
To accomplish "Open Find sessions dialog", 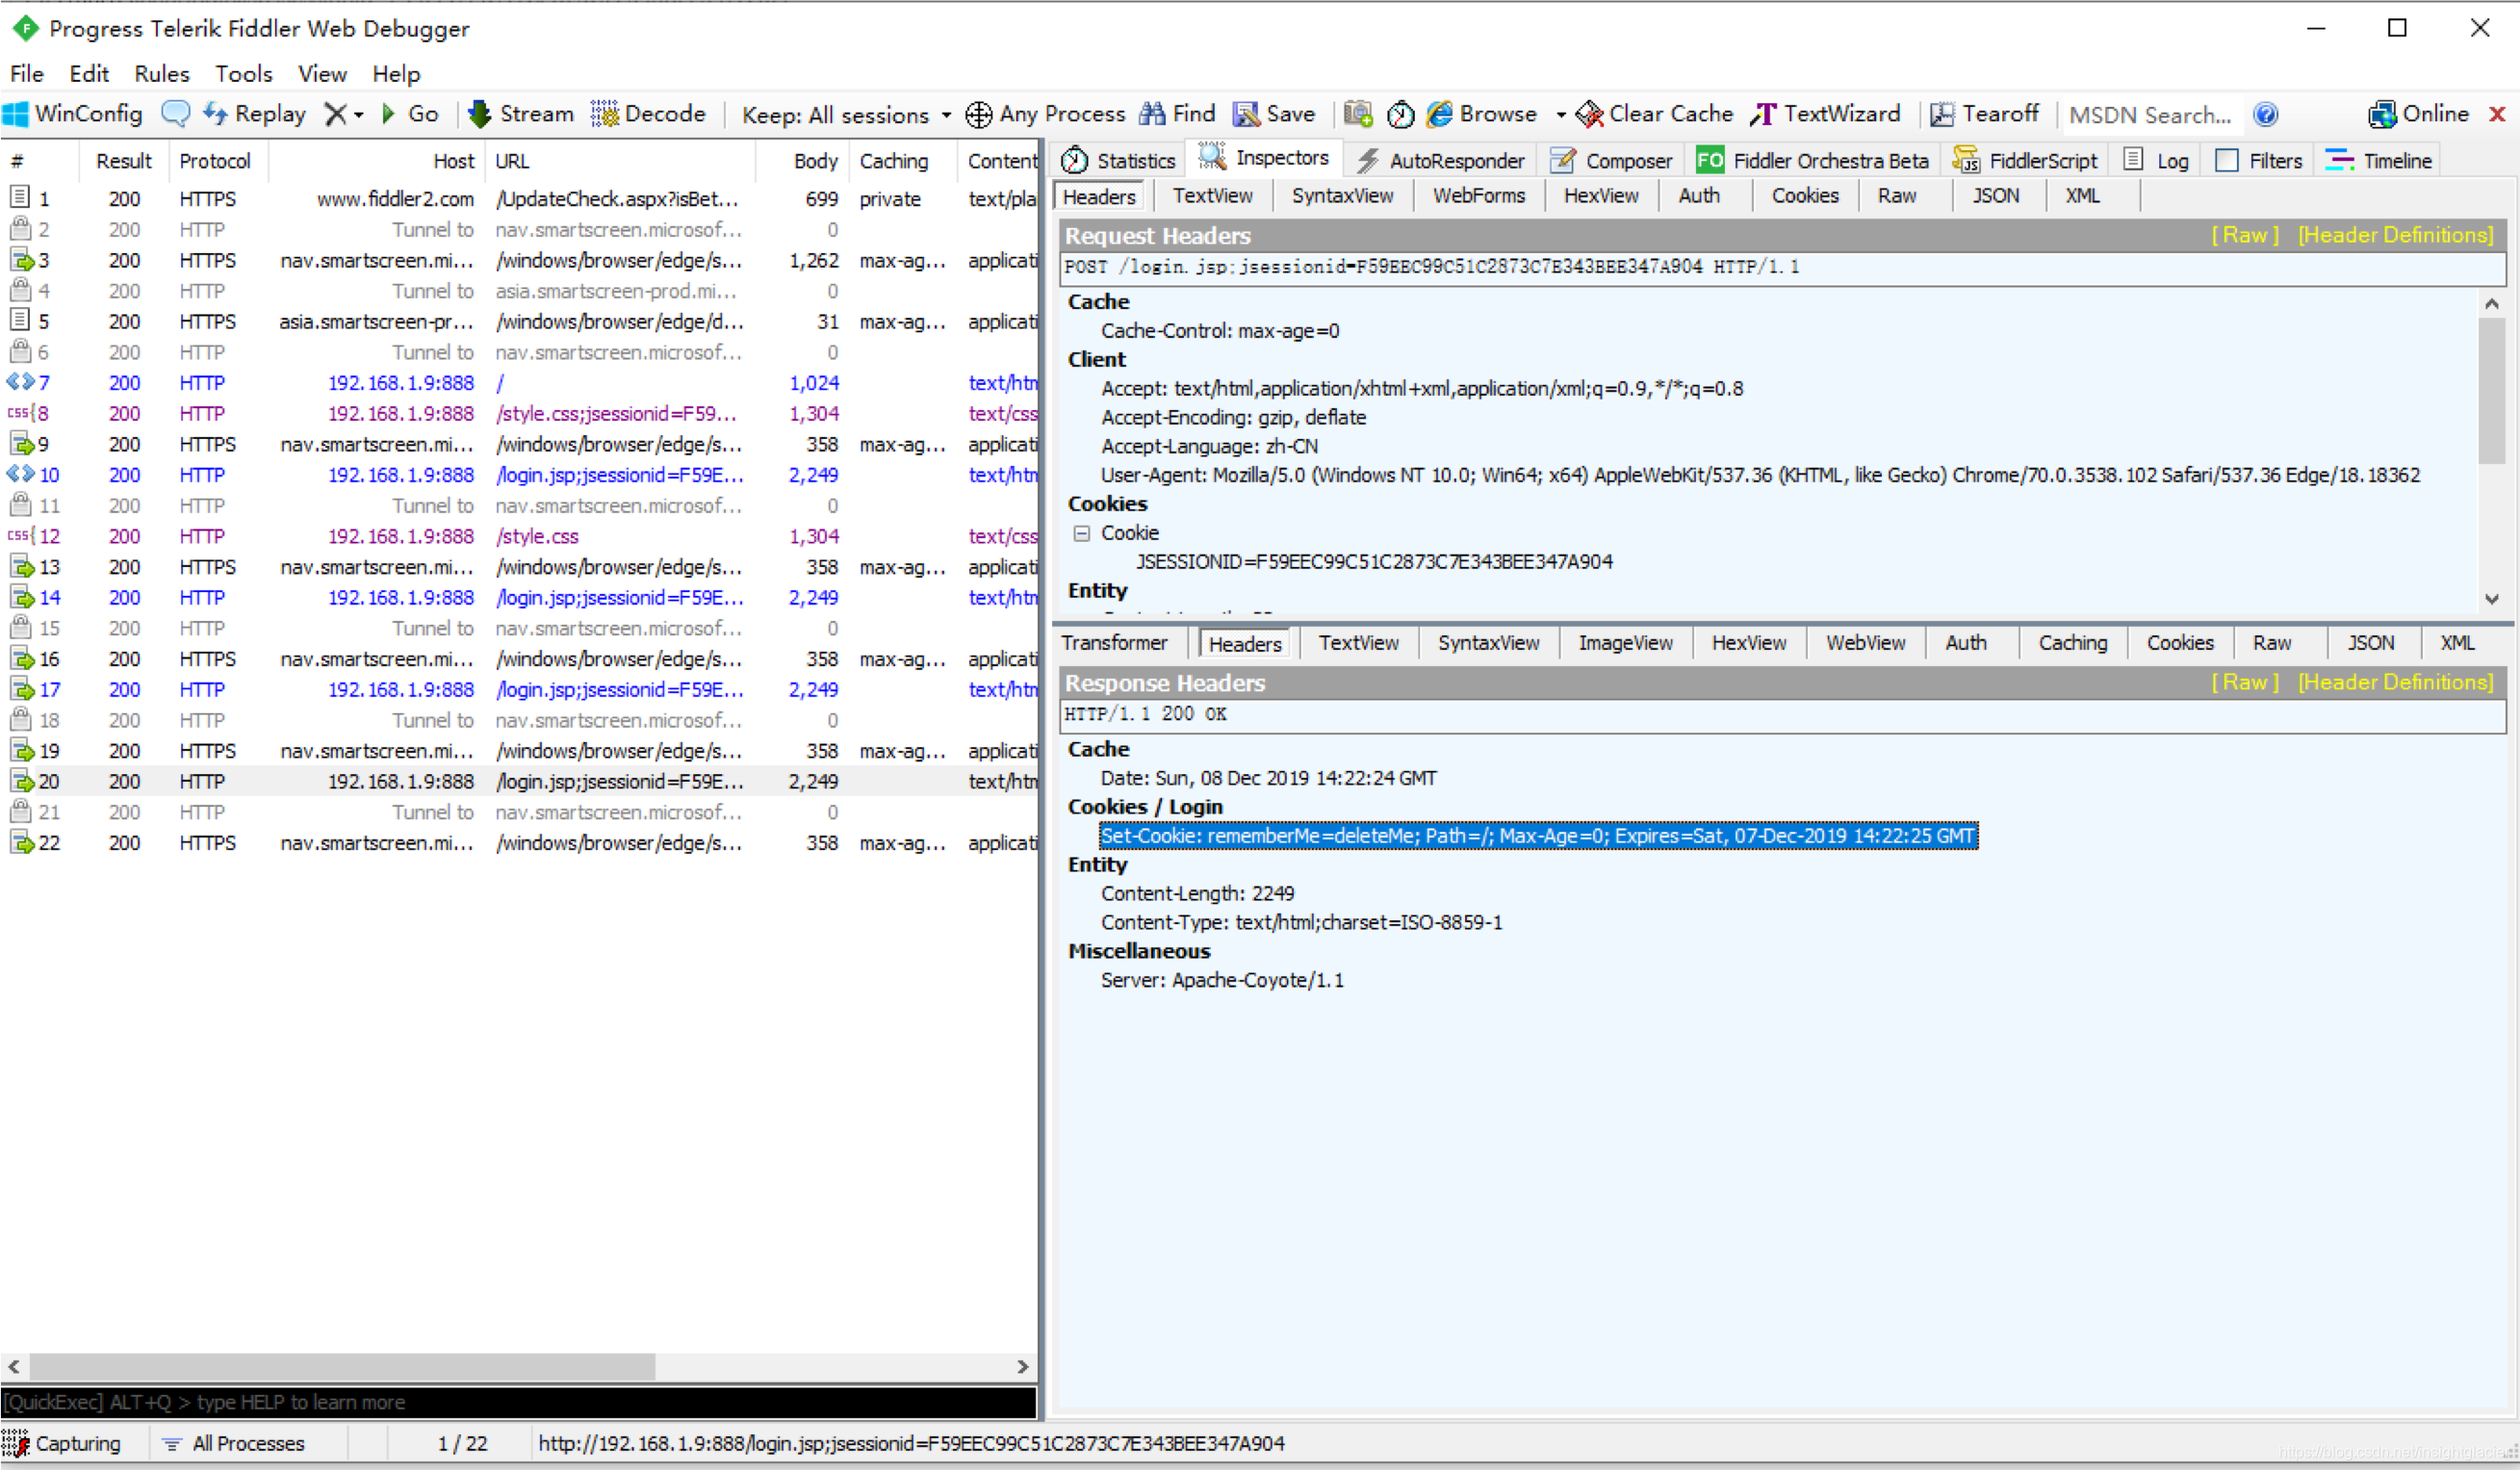I will (1178, 114).
